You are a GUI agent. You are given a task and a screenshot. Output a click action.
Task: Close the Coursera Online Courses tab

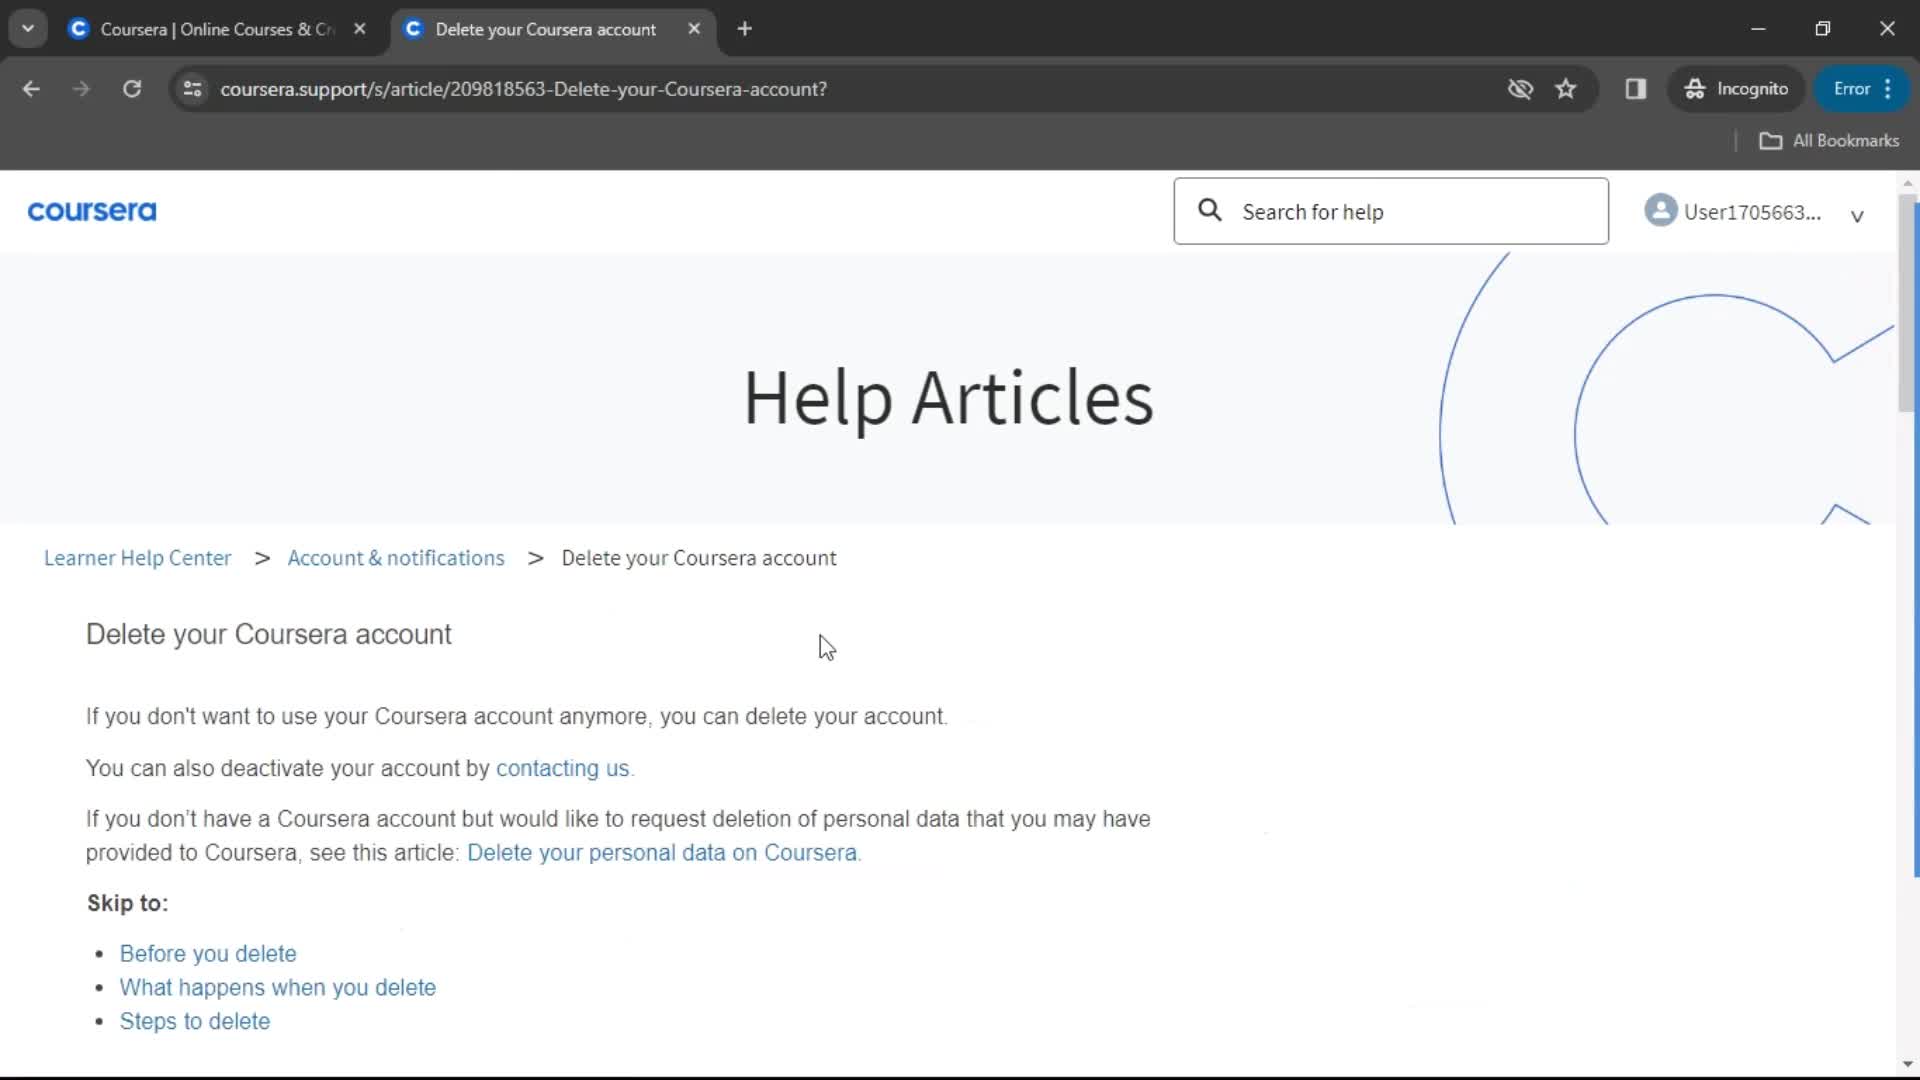pyautogui.click(x=360, y=29)
